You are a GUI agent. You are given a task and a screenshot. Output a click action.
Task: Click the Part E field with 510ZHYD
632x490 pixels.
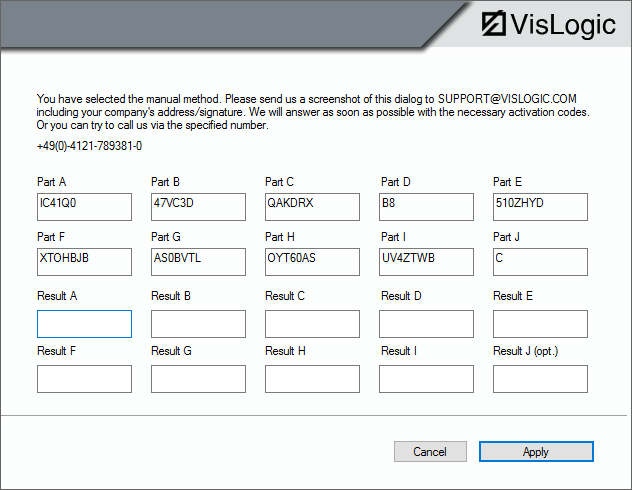[x=540, y=207]
